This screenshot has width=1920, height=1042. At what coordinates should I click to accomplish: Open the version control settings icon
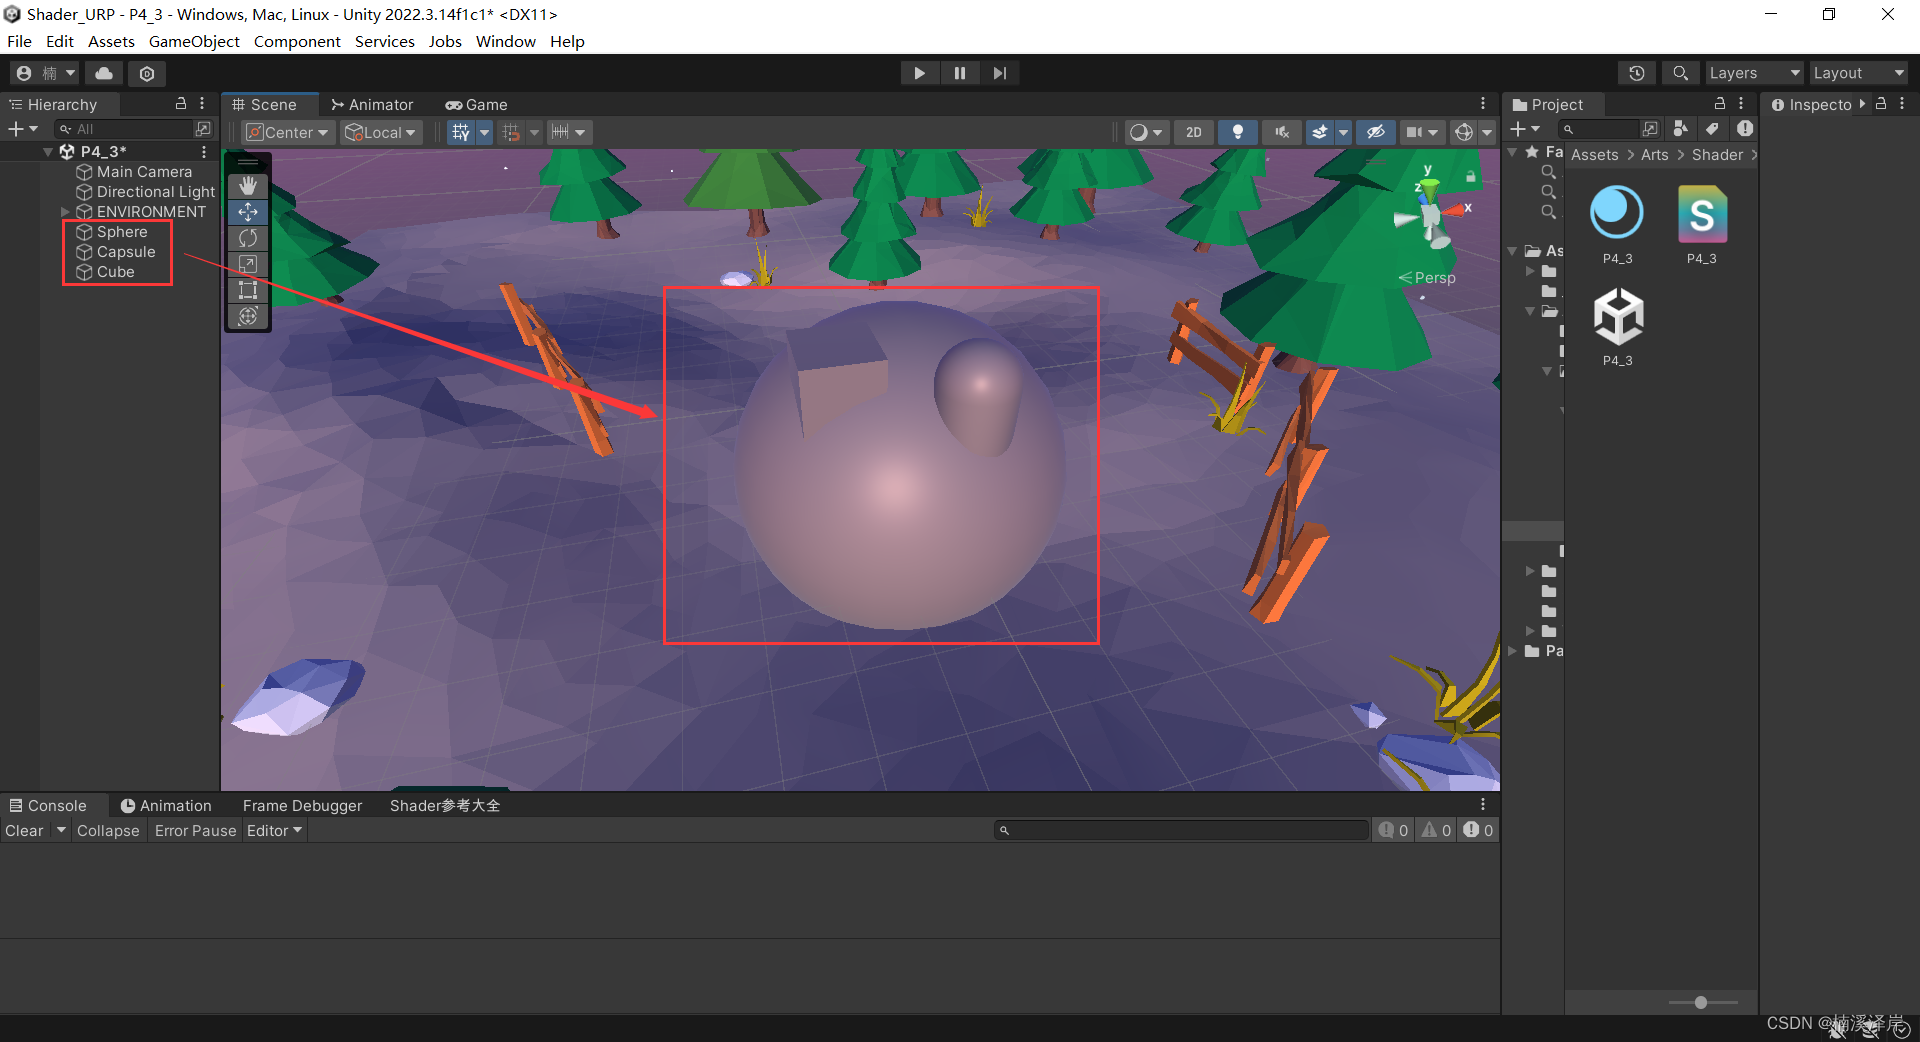(147, 73)
